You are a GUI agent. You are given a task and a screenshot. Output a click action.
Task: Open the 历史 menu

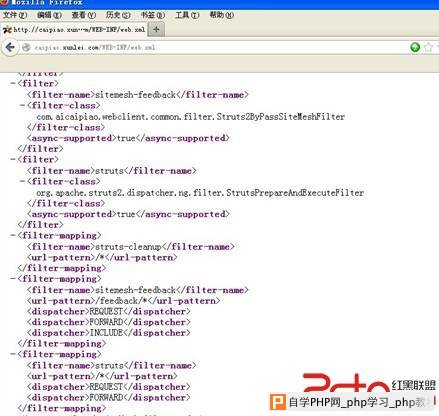[x=118, y=15]
